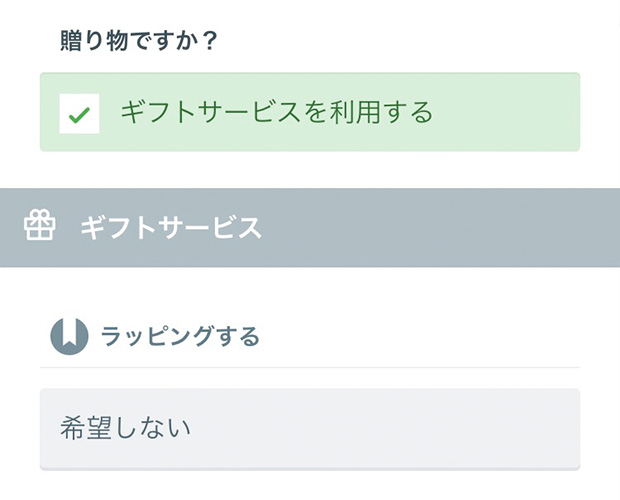Click the divider line under ラッピングする
The height and width of the screenshot is (500, 620).
click(310, 367)
